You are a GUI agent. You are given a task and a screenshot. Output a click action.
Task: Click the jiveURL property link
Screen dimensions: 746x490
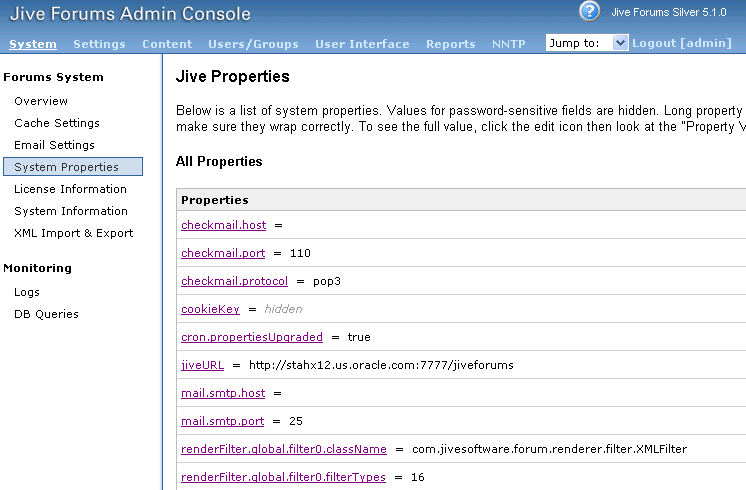[x=202, y=365]
